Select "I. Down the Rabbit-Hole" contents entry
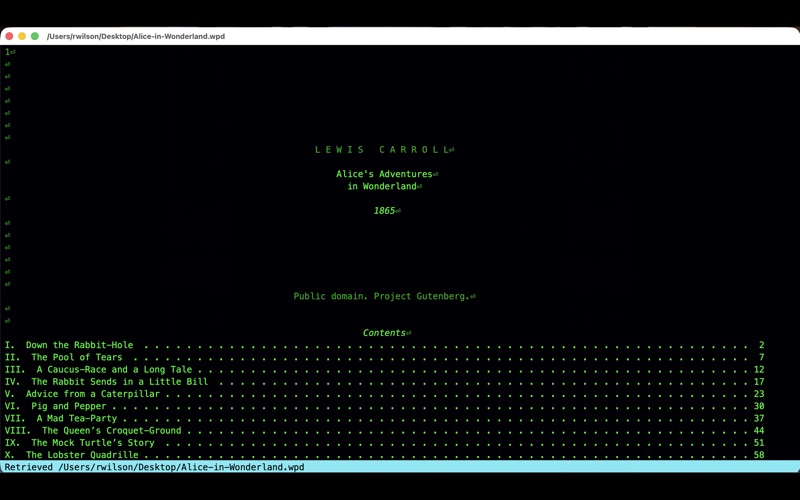Image resolution: width=800 pixels, height=500 pixels. point(69,345)
